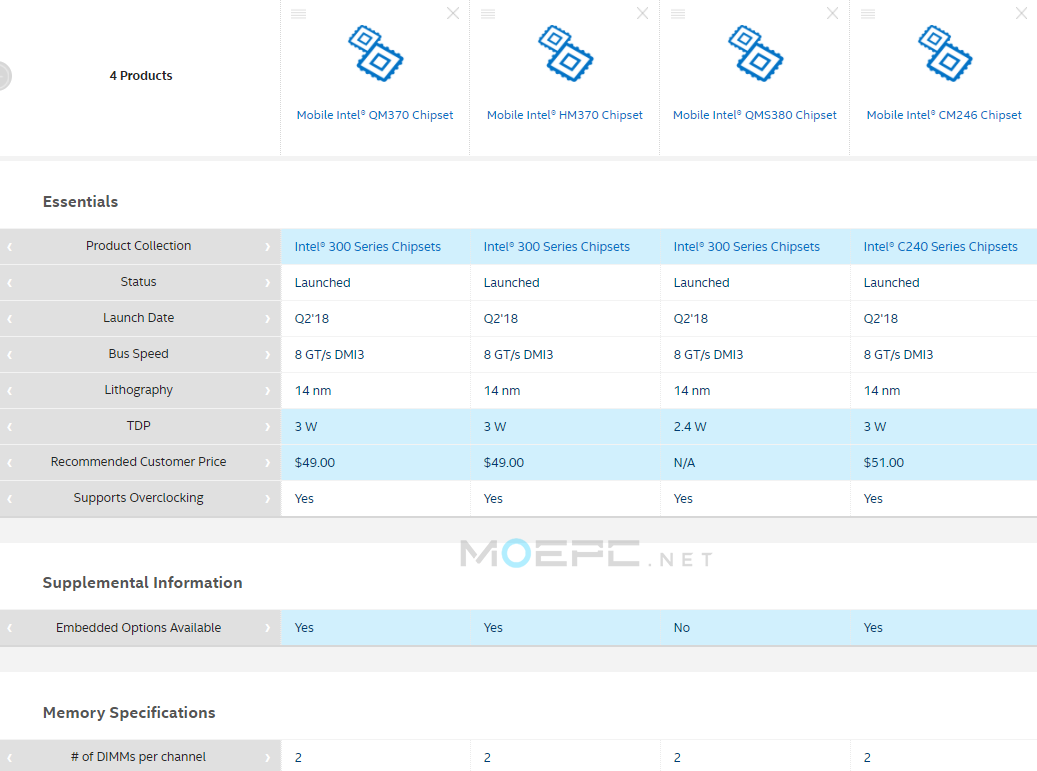Click right chevron on Launch Date row
The image size is (1037, 771).
tap(267, 319)
